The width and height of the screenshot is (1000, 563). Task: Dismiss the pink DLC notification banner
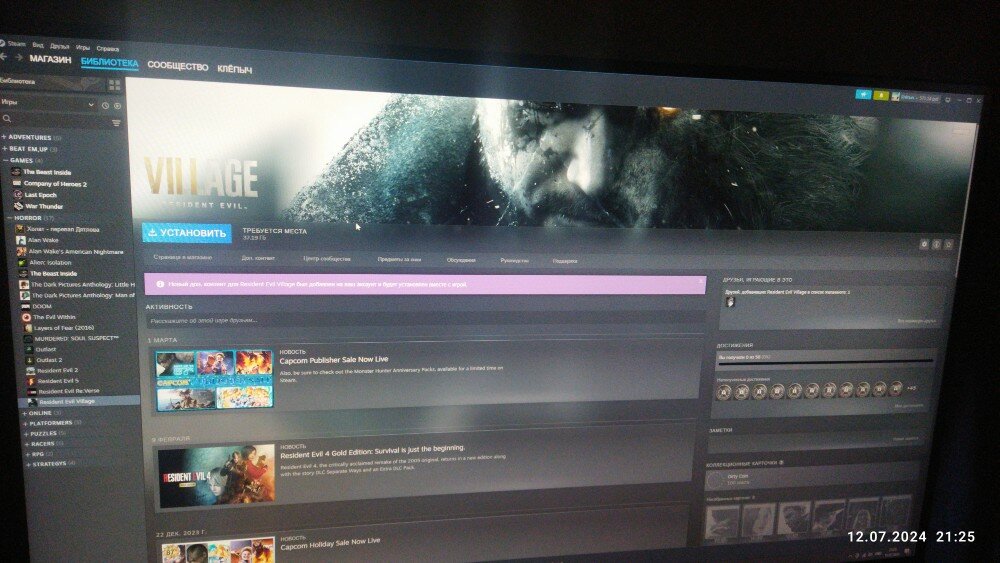tap(700, 281)
